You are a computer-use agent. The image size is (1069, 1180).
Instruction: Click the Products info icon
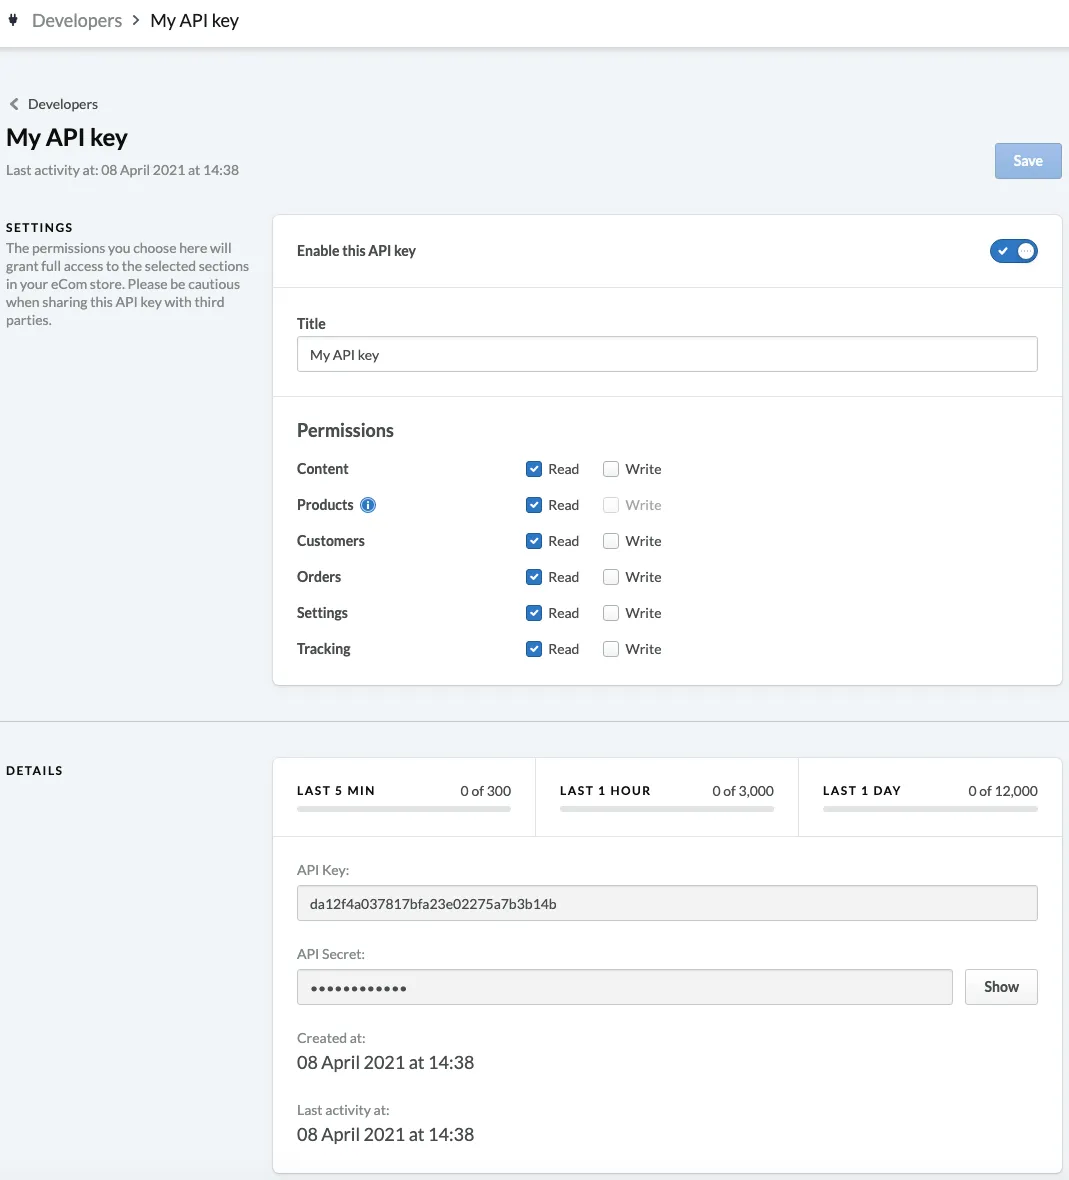[368, 505]
